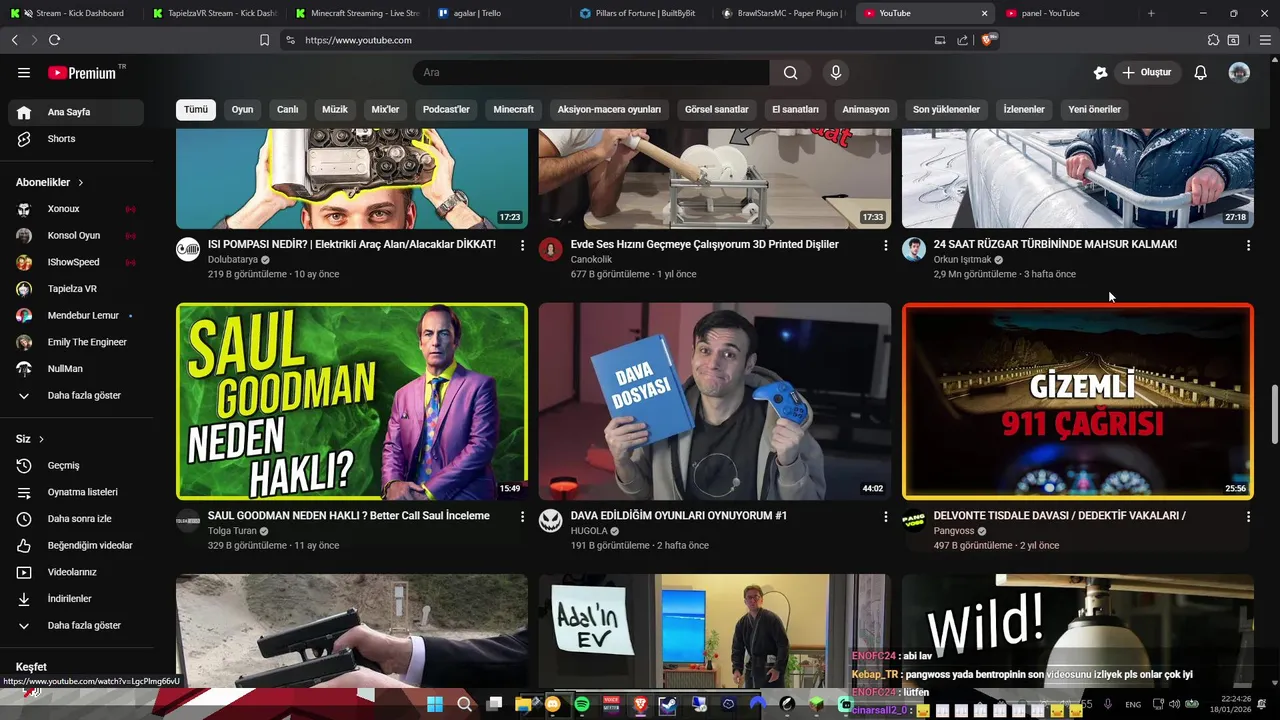Viewport: 1280px width, 720px height.
Task: Click the Canokolik channel name
Action: 591,259
